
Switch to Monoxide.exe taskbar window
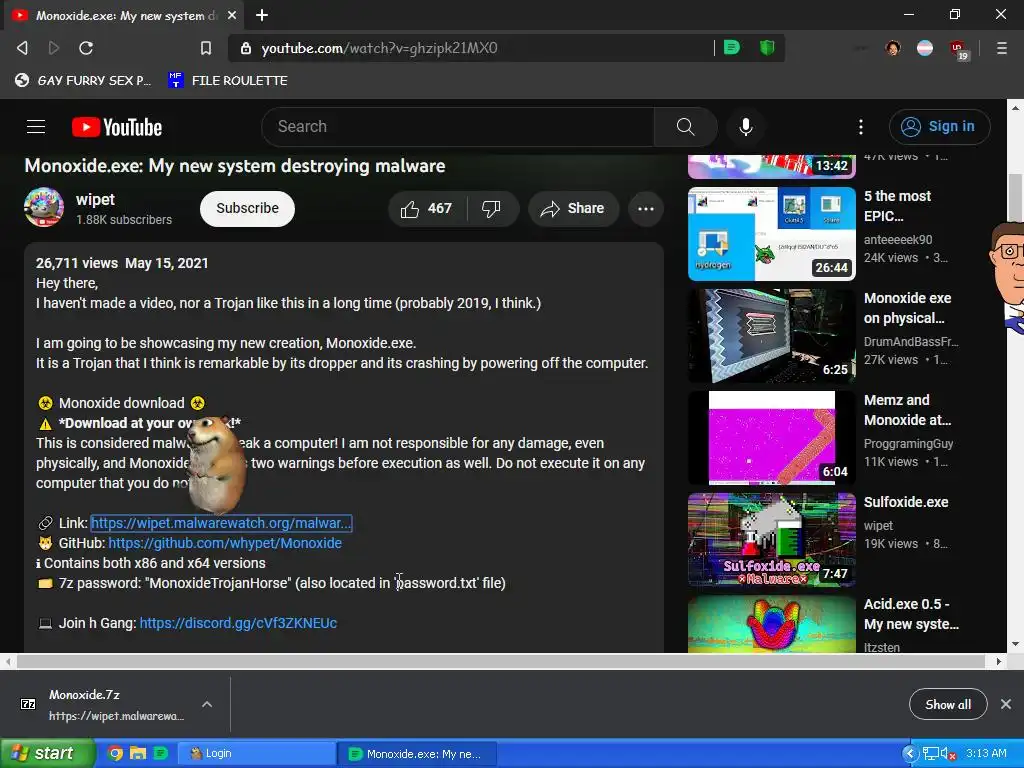[x=417, y=754]
